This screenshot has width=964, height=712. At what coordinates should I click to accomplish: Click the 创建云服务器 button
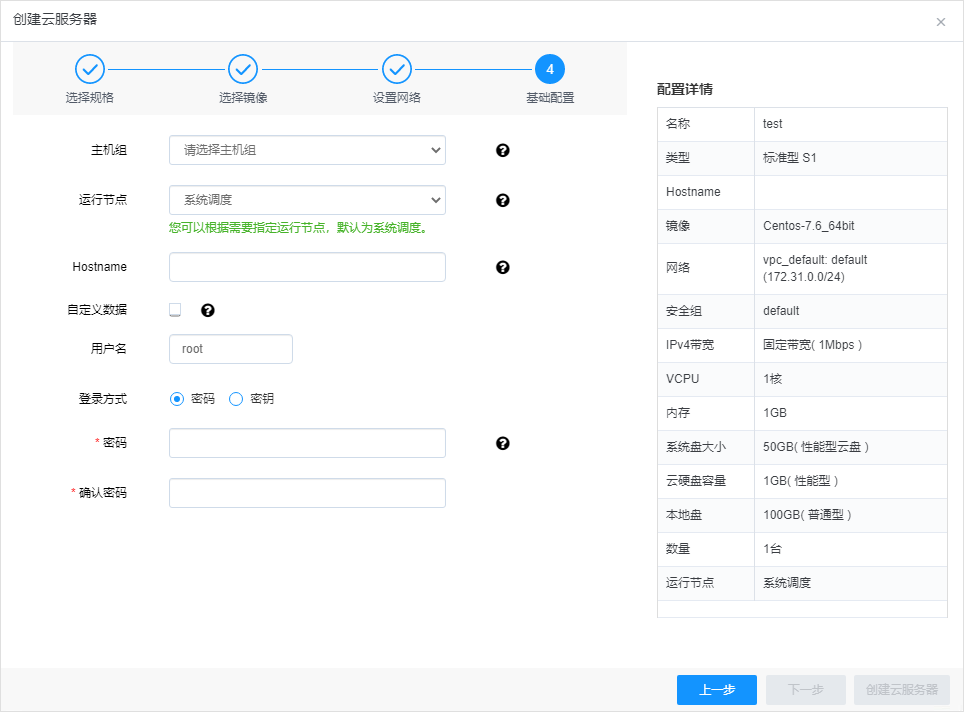(x=902, y=690)
